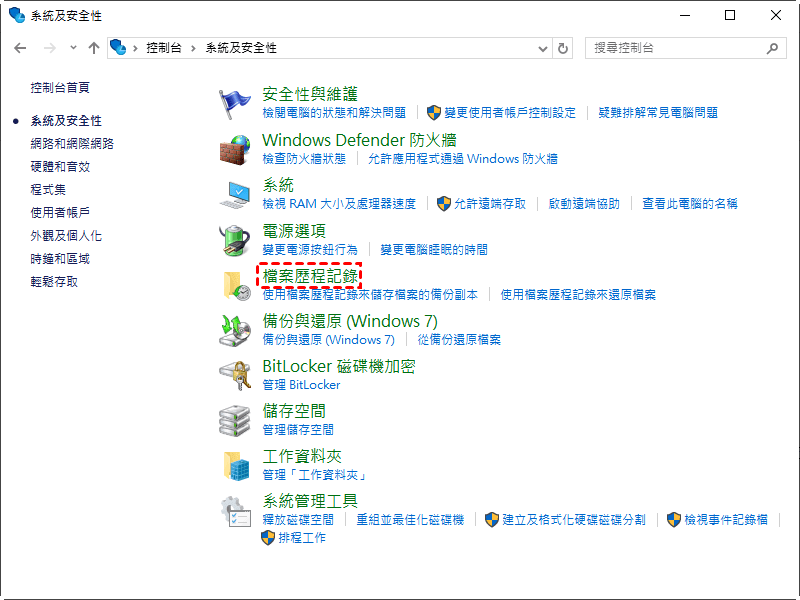Select 程式集 in the sidebar
Image resolution: width=800 pixels, height=600 pixels.
[48, 189]
